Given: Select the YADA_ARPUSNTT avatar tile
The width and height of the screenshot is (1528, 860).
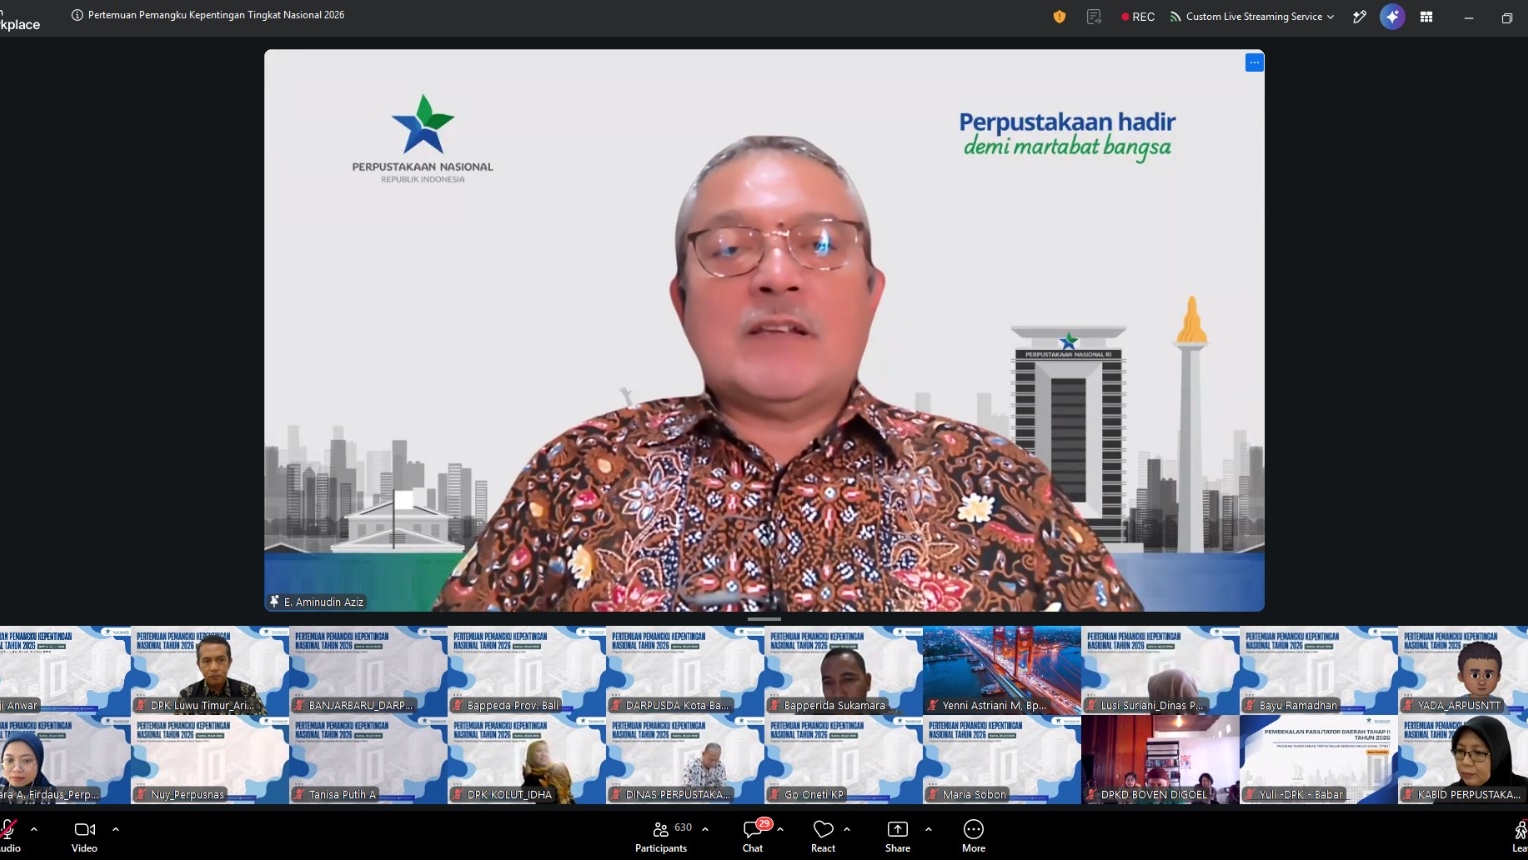Looking at the screenshot, I should tap(1463, 670).
